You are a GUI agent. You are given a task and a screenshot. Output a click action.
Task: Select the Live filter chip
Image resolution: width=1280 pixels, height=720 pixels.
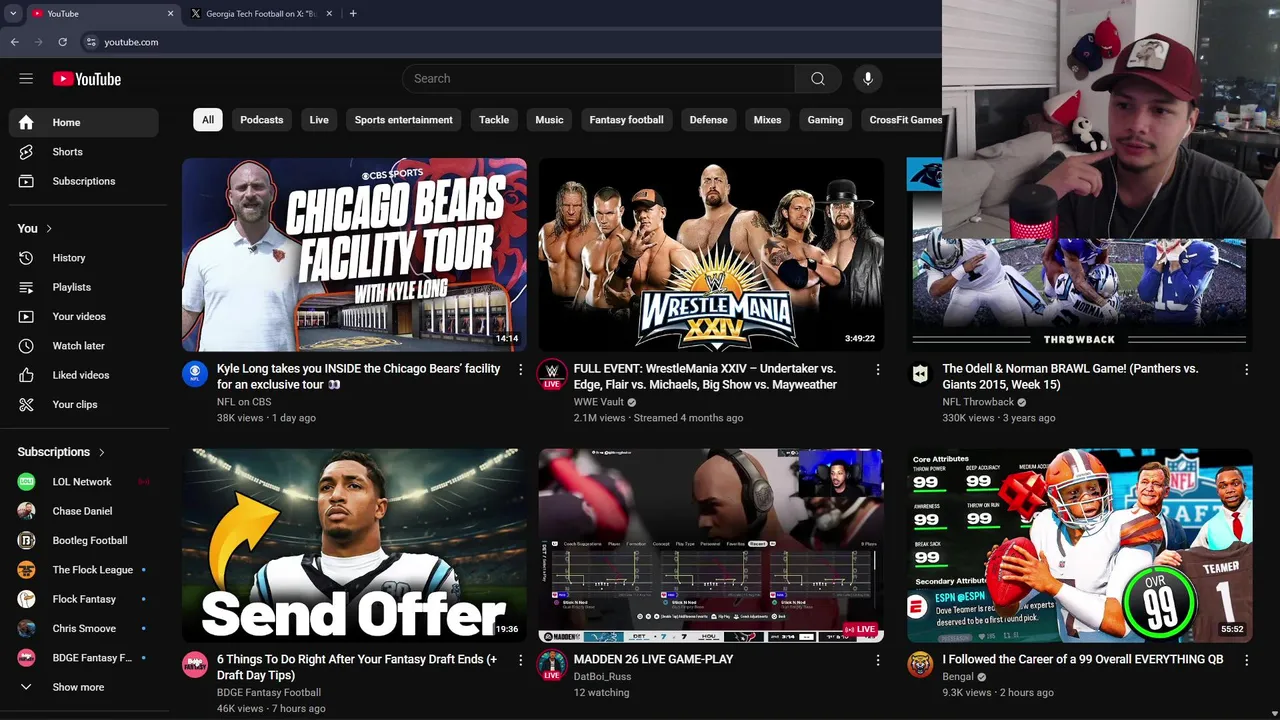319,120
